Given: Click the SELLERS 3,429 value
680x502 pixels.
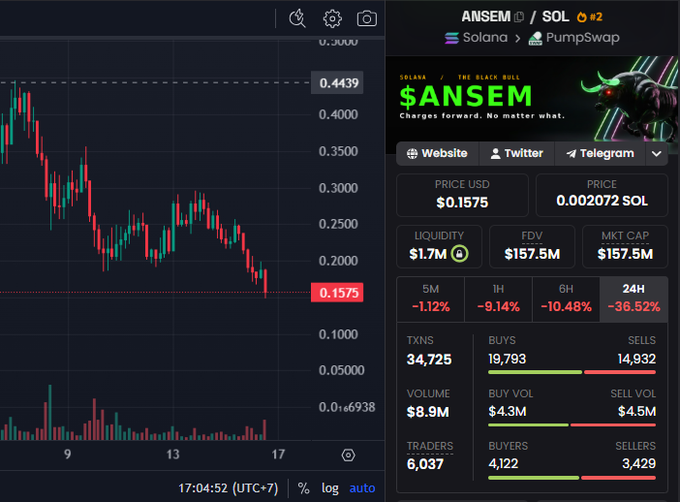Looking at the screenshot, I should click(639, 464).
